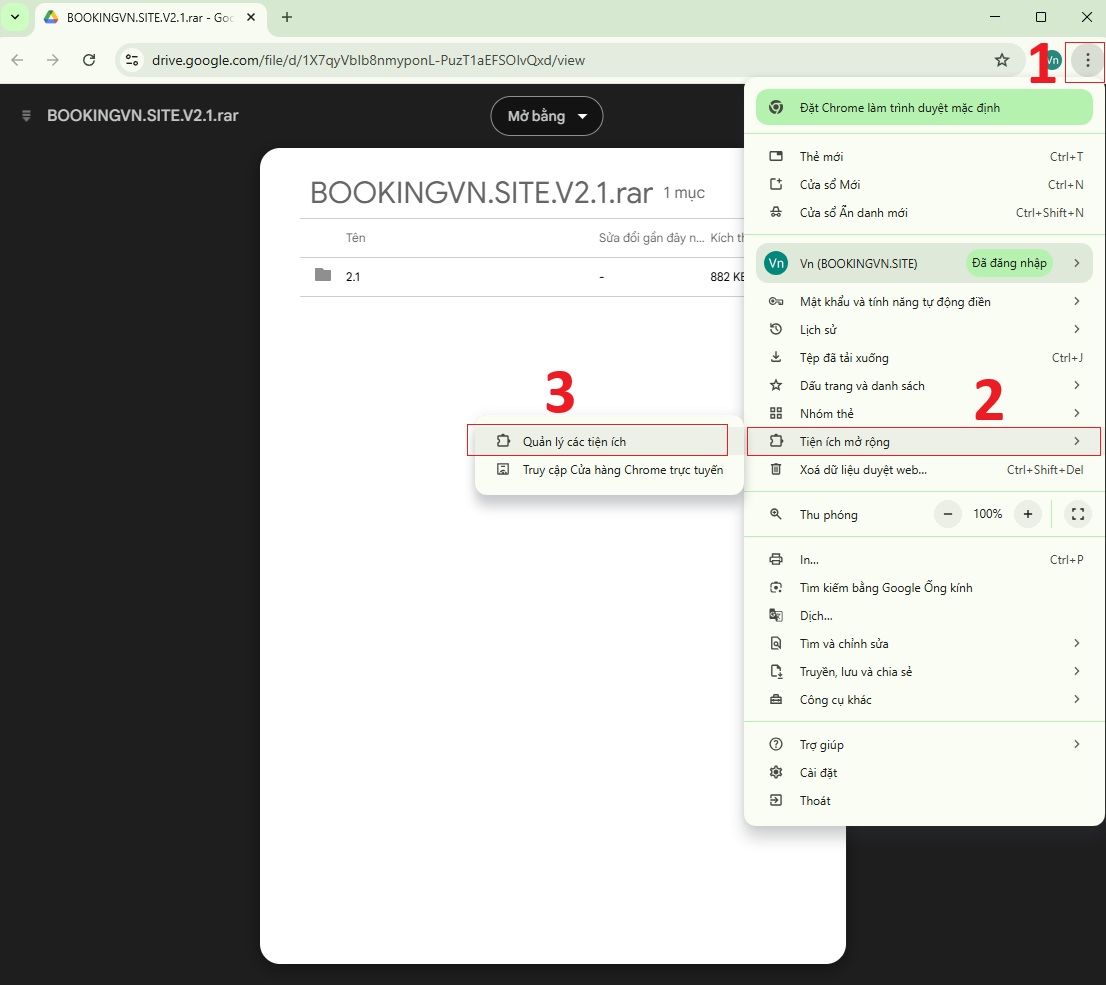Click the tab groups grid icon
This screenshot has height=985, width=1106.
click(x=776, y=413)
